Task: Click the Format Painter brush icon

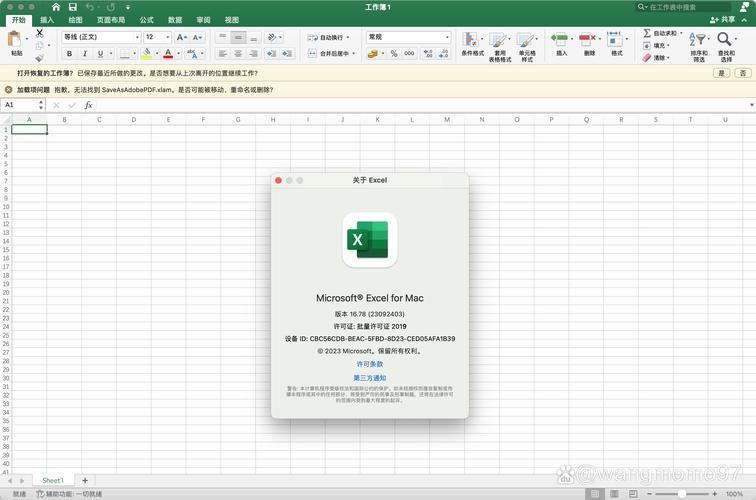Action: click(40, 58)
